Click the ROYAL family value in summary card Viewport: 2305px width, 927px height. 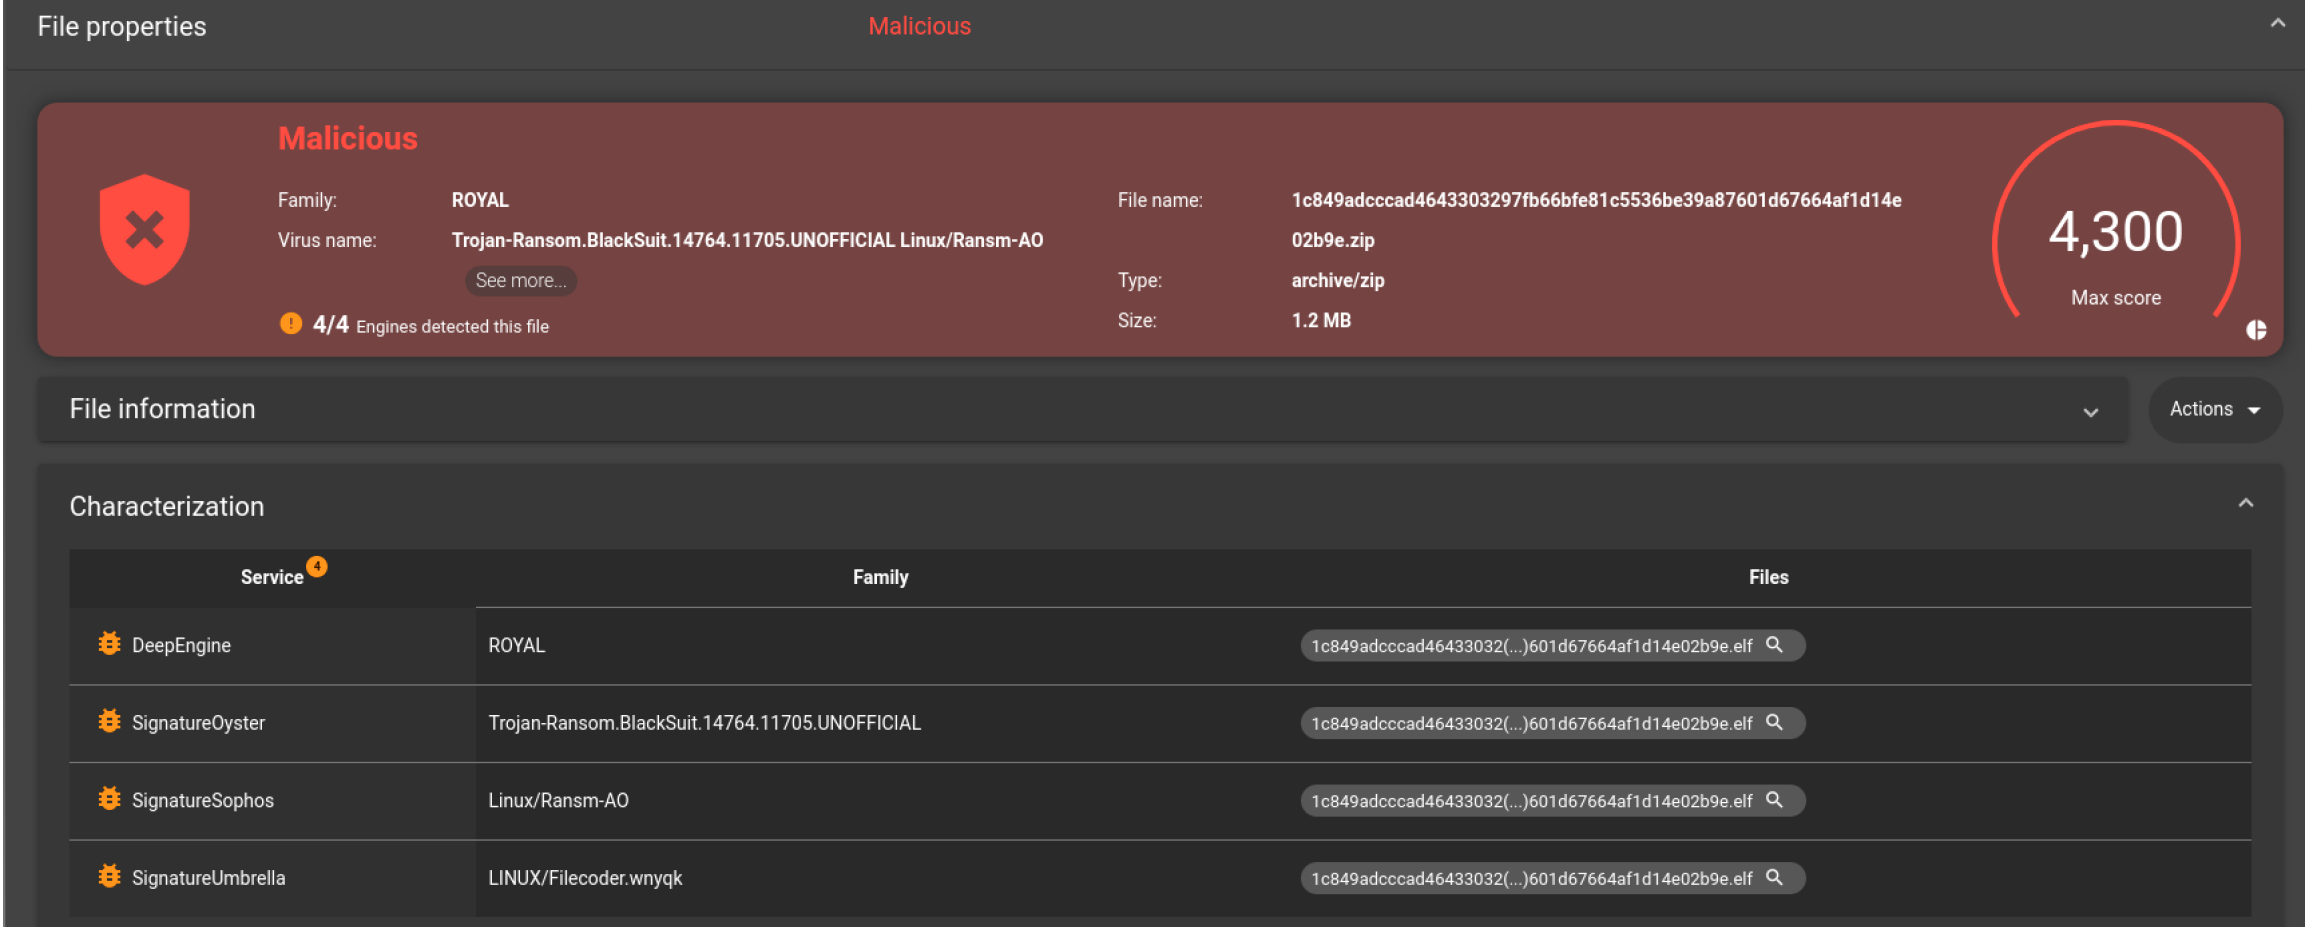click(480, 200)
